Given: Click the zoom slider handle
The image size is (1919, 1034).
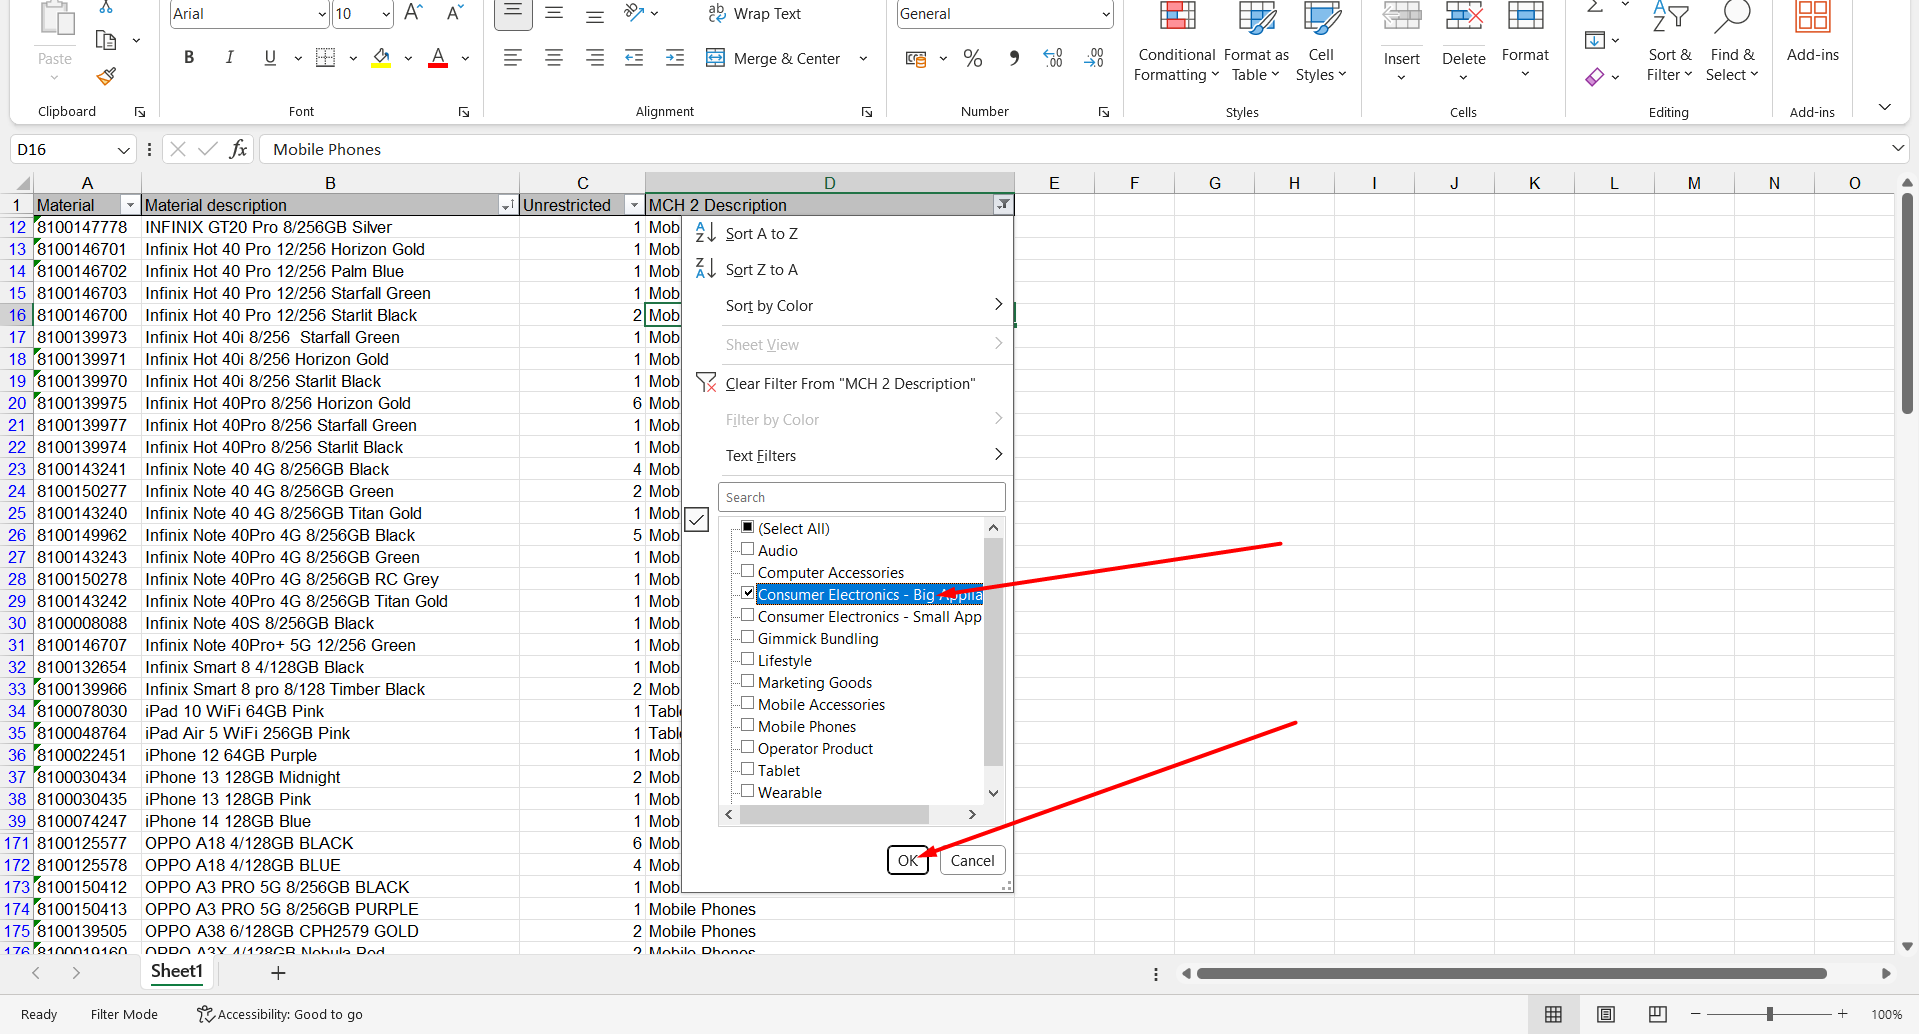Looking at the screenshot, I should point(1769,1014).
